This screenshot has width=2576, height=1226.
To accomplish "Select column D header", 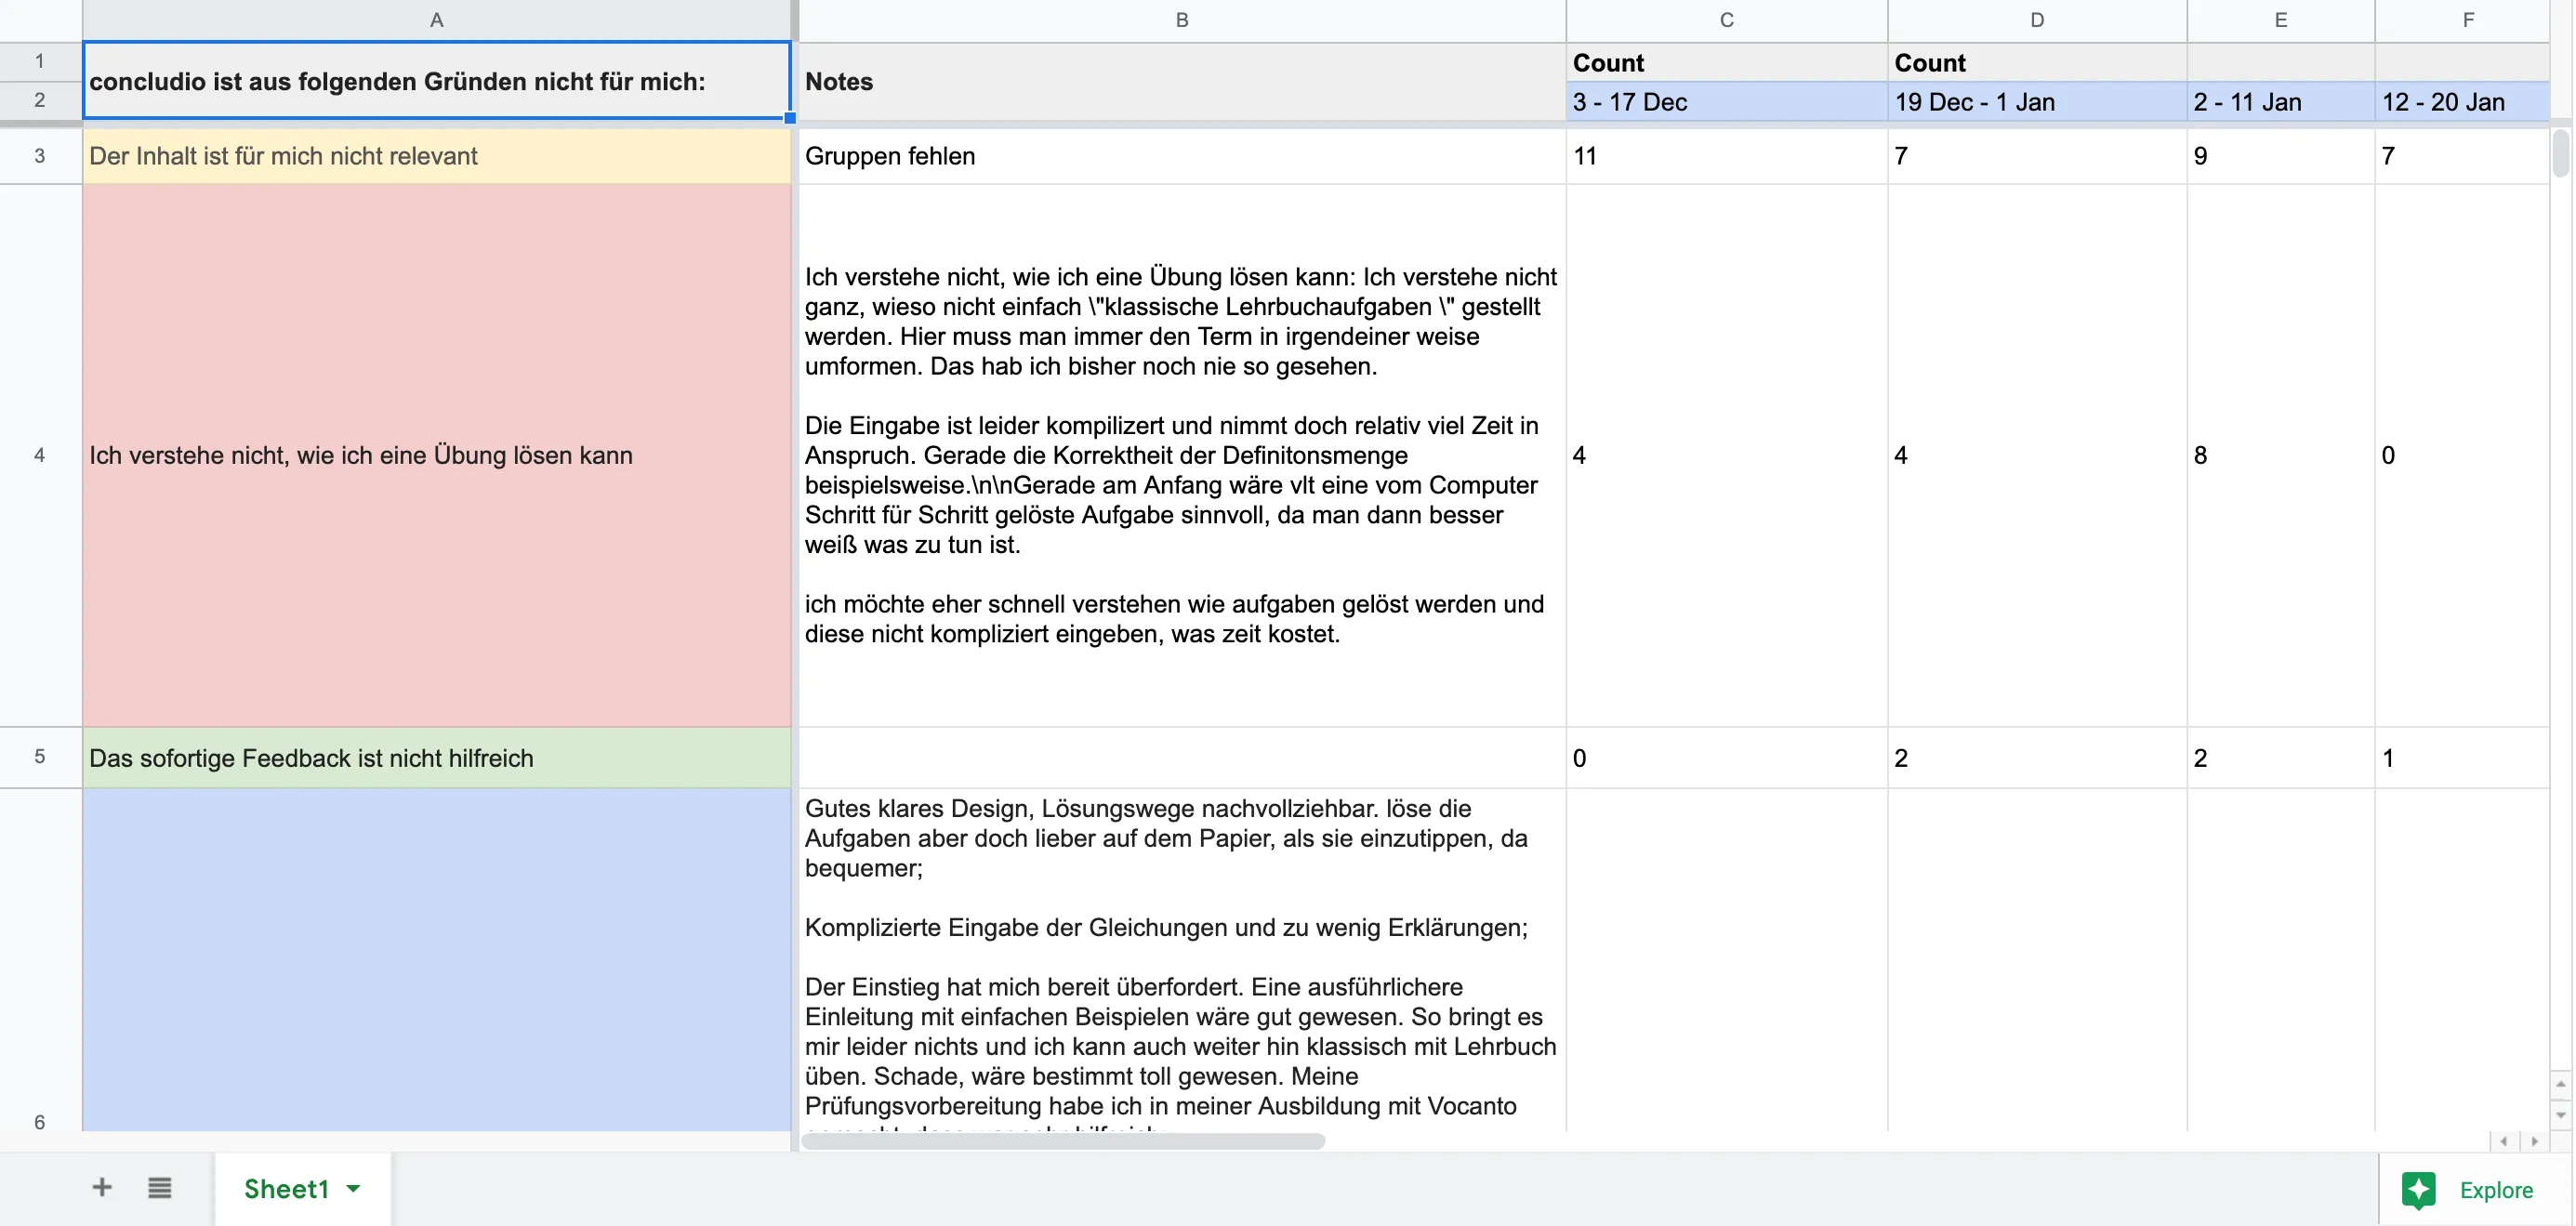I will tap(2036, 20).
